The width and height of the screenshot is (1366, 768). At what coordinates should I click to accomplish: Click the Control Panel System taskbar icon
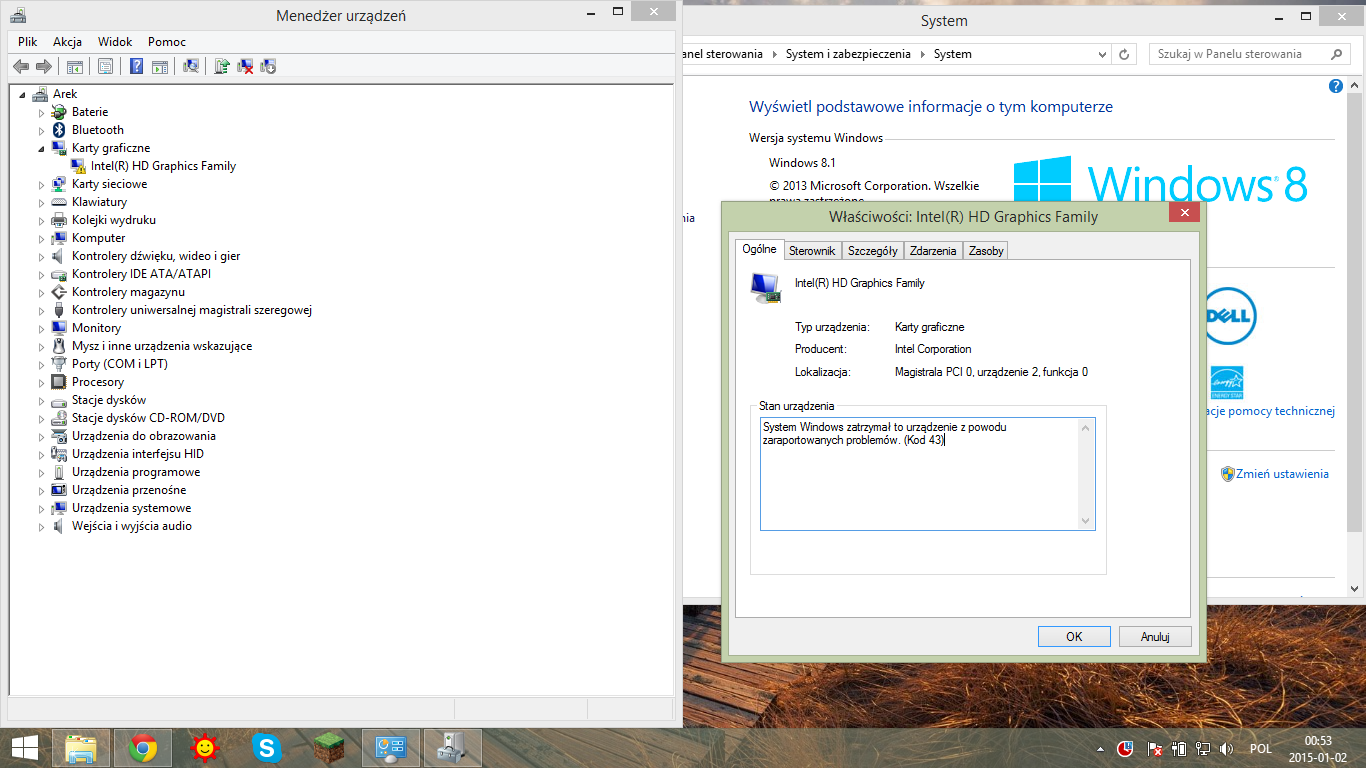[390, 748]
